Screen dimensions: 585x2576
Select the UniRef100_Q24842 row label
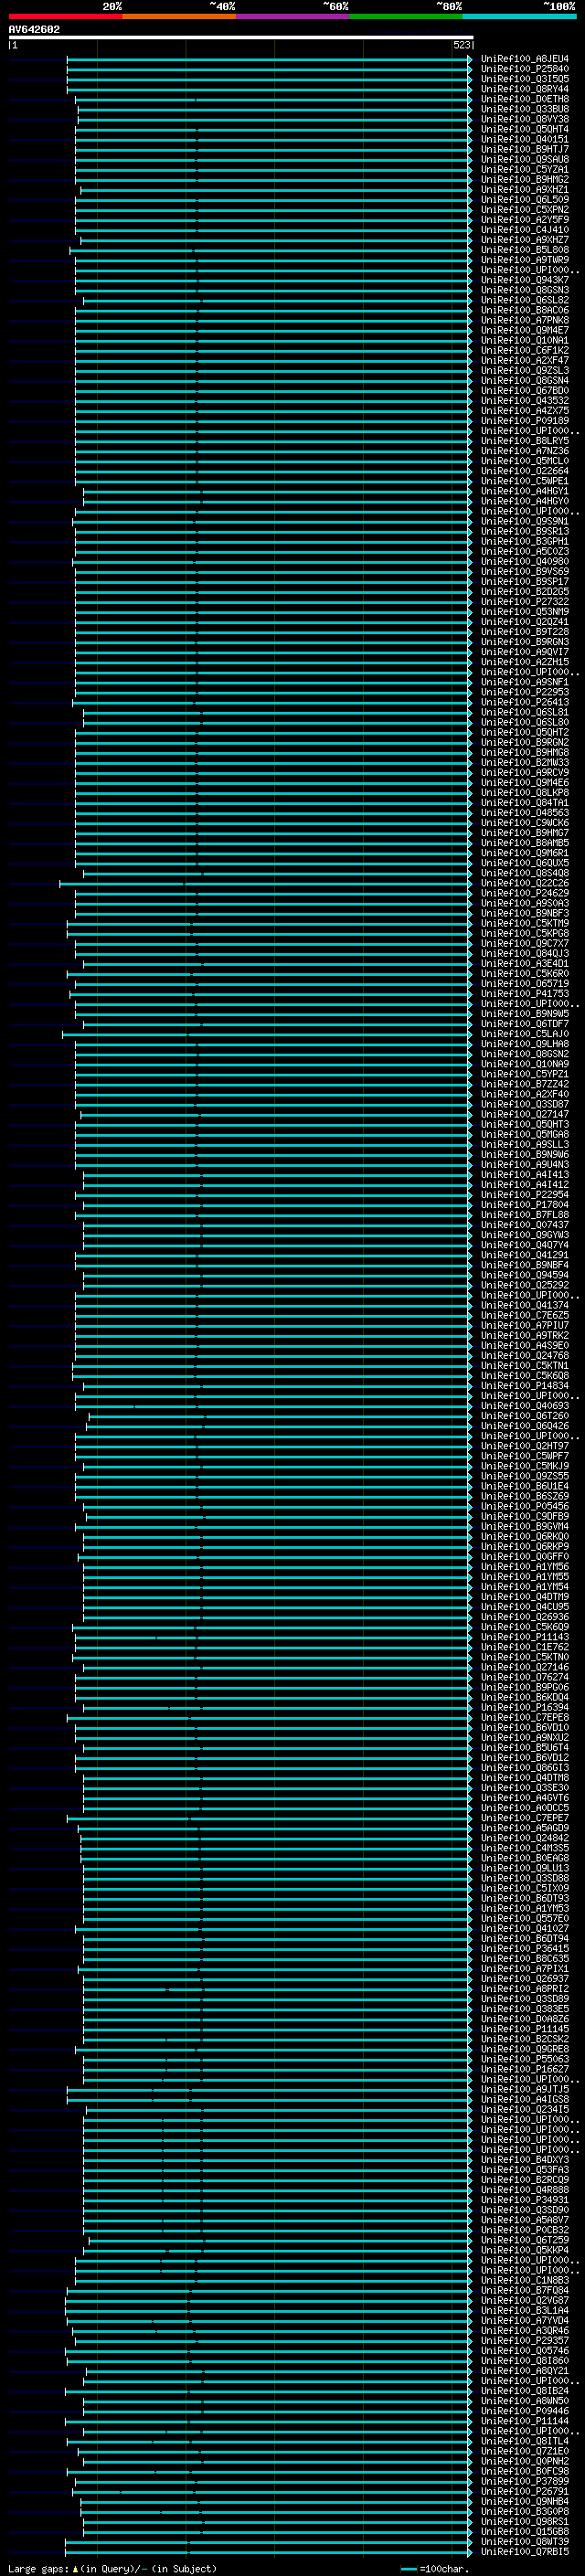click(525, 1838)
